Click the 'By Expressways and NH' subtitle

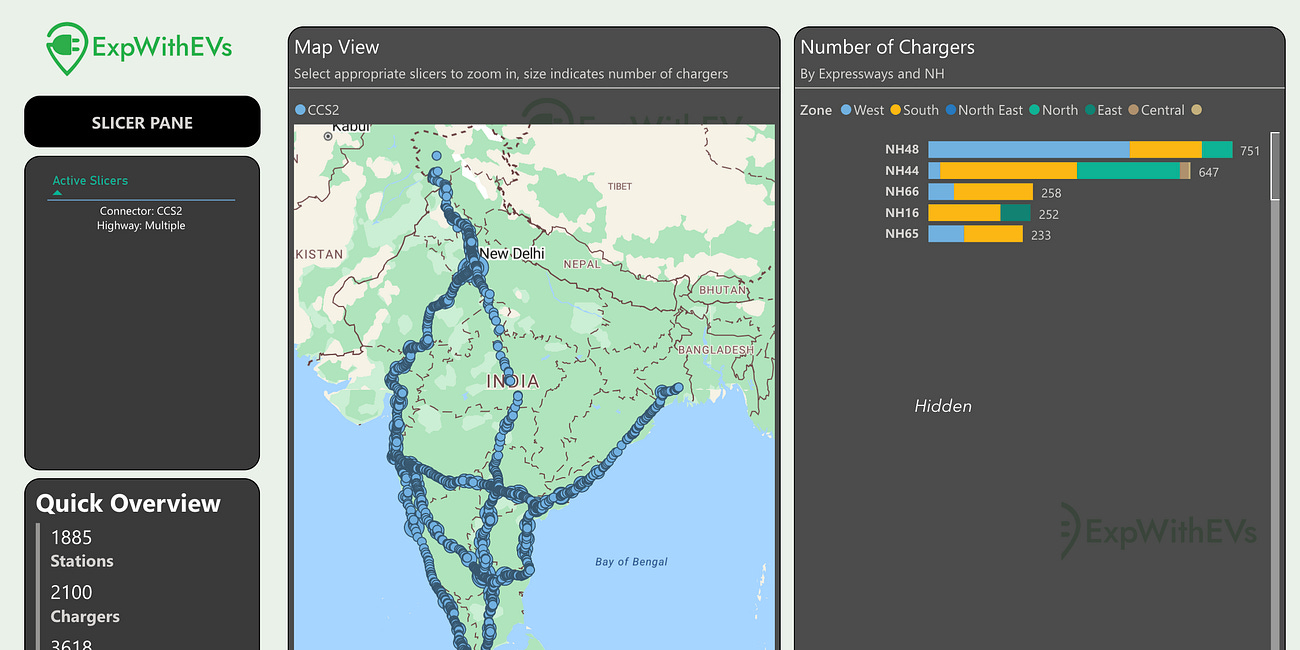point(872,74)
